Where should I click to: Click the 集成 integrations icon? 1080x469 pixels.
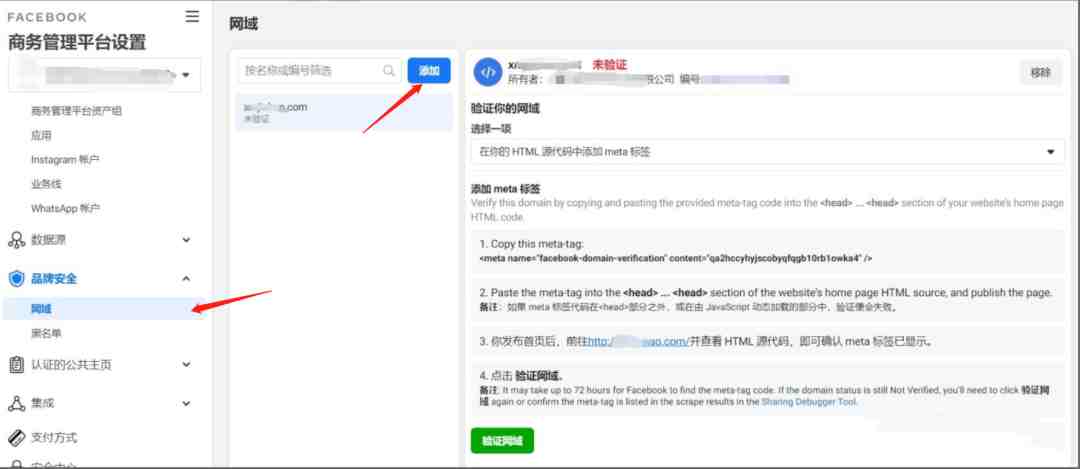point(17,403)
